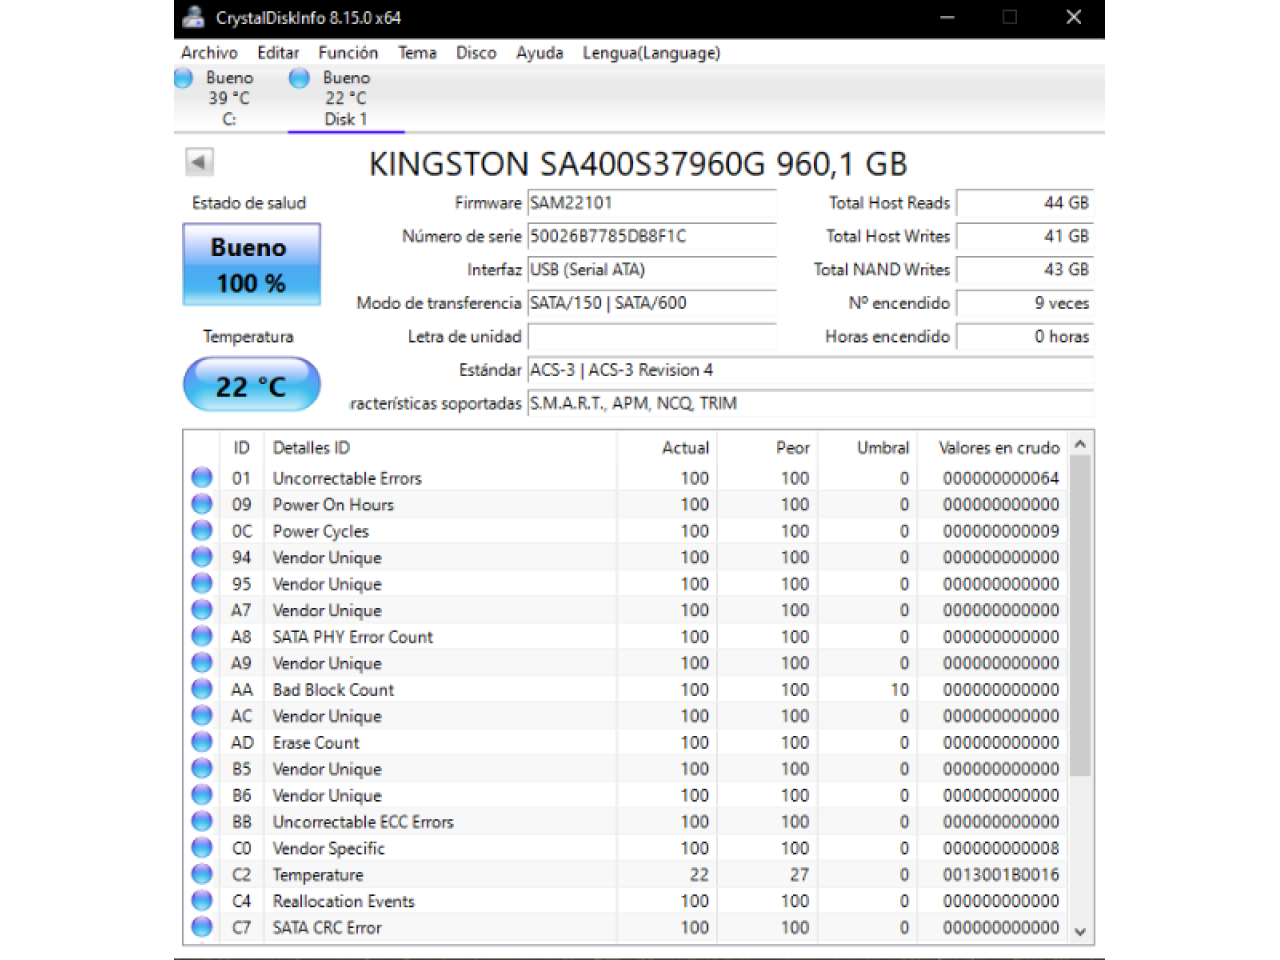Click the transfer mode field SATA/150 | SATA/600

651,303
